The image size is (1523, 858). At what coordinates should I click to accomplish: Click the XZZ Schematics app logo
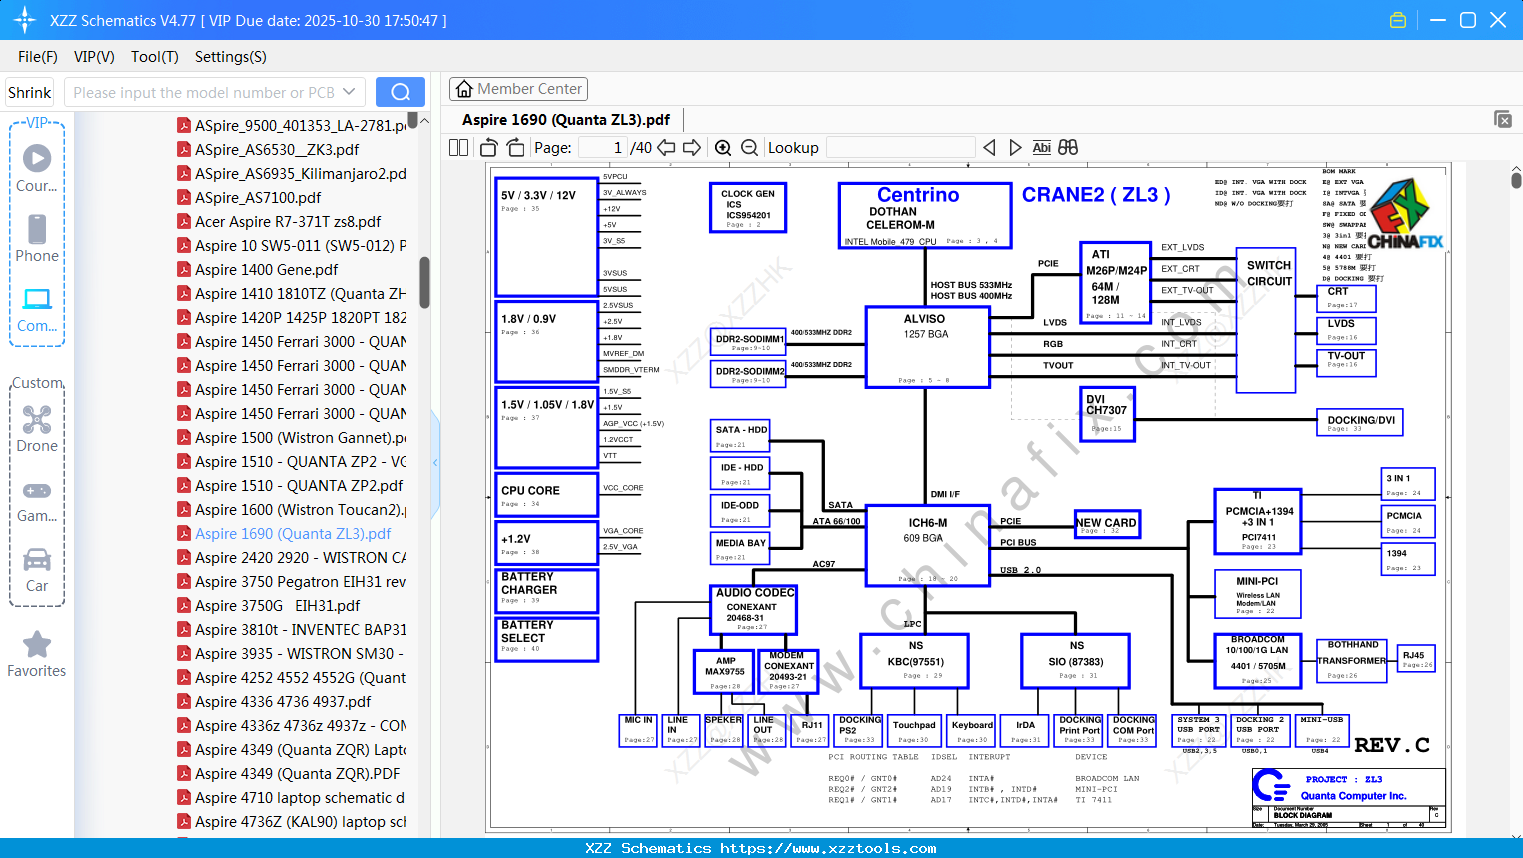(x=25, y=20)
